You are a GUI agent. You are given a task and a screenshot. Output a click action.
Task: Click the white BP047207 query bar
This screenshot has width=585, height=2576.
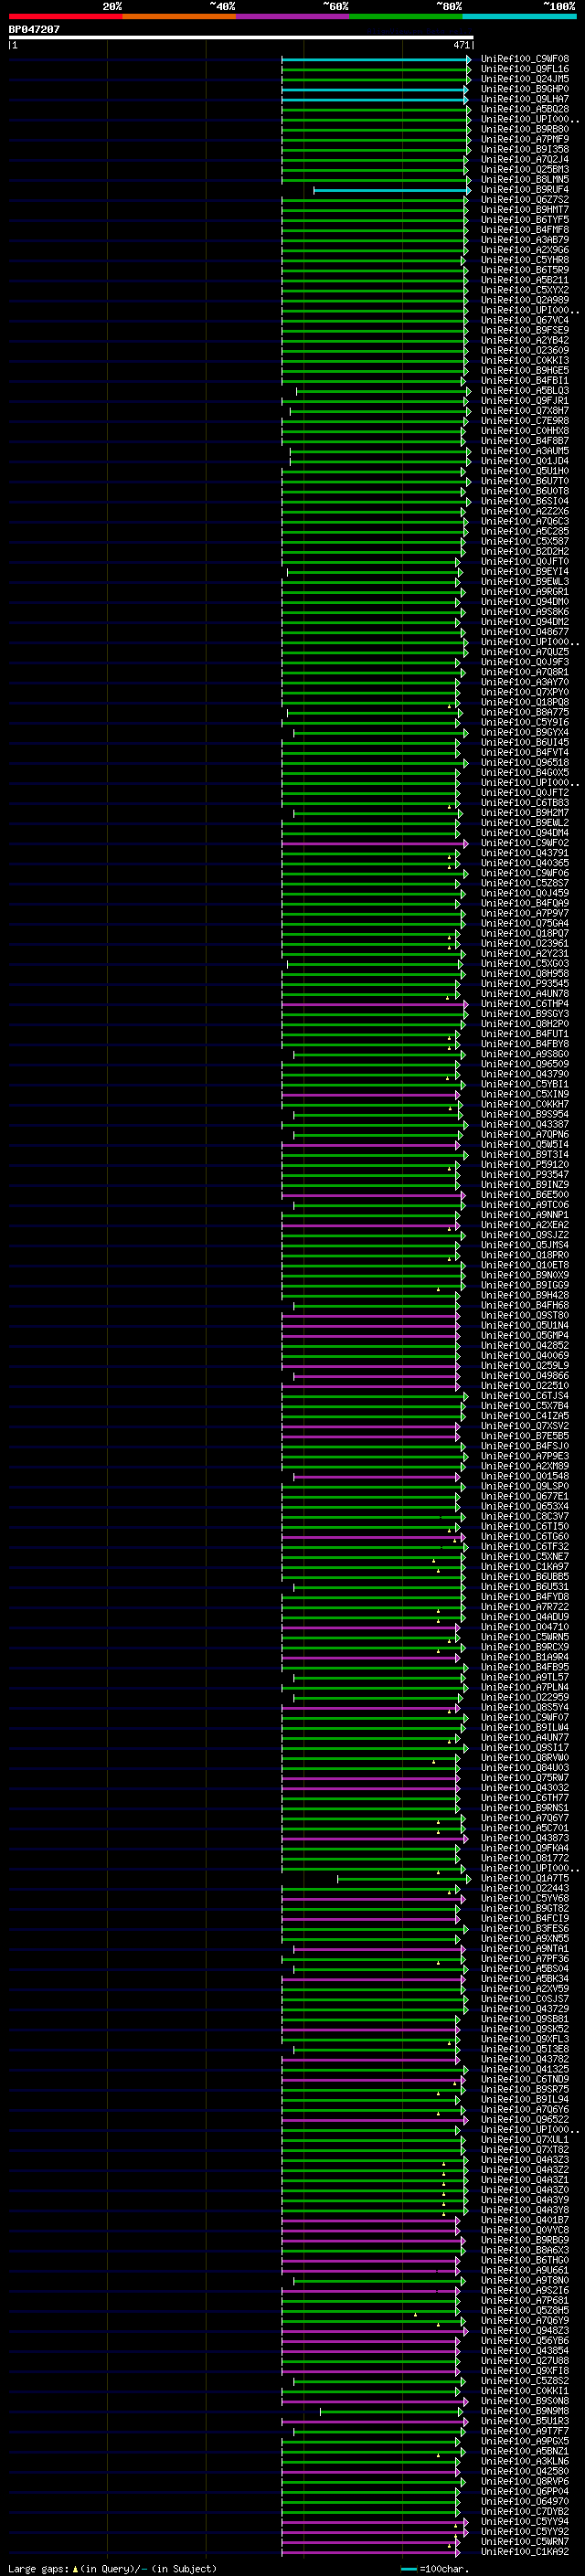coord(240,38)
